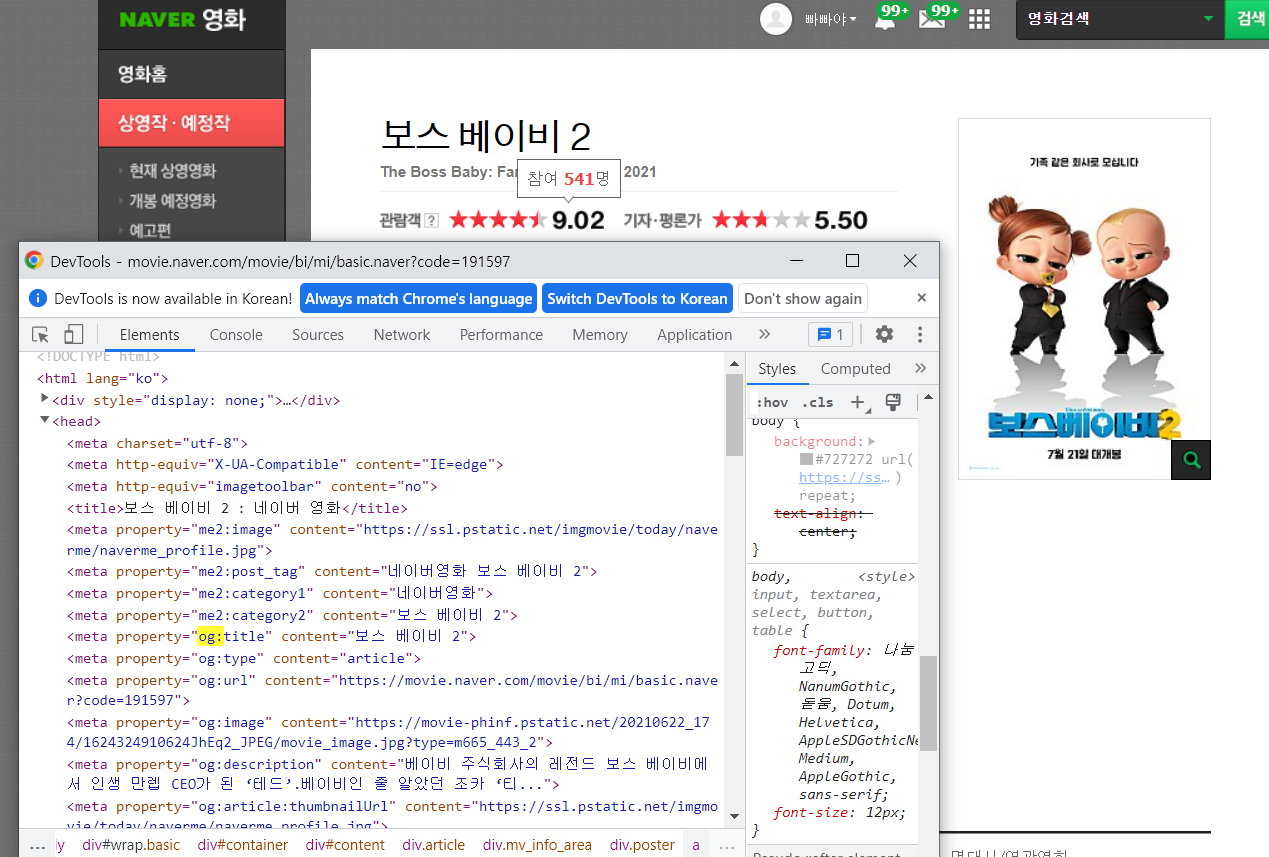Click Naver notifications bell icon
Viewport: 1269px width, 857px height.
pyautogui.click(x=885, y=20)
